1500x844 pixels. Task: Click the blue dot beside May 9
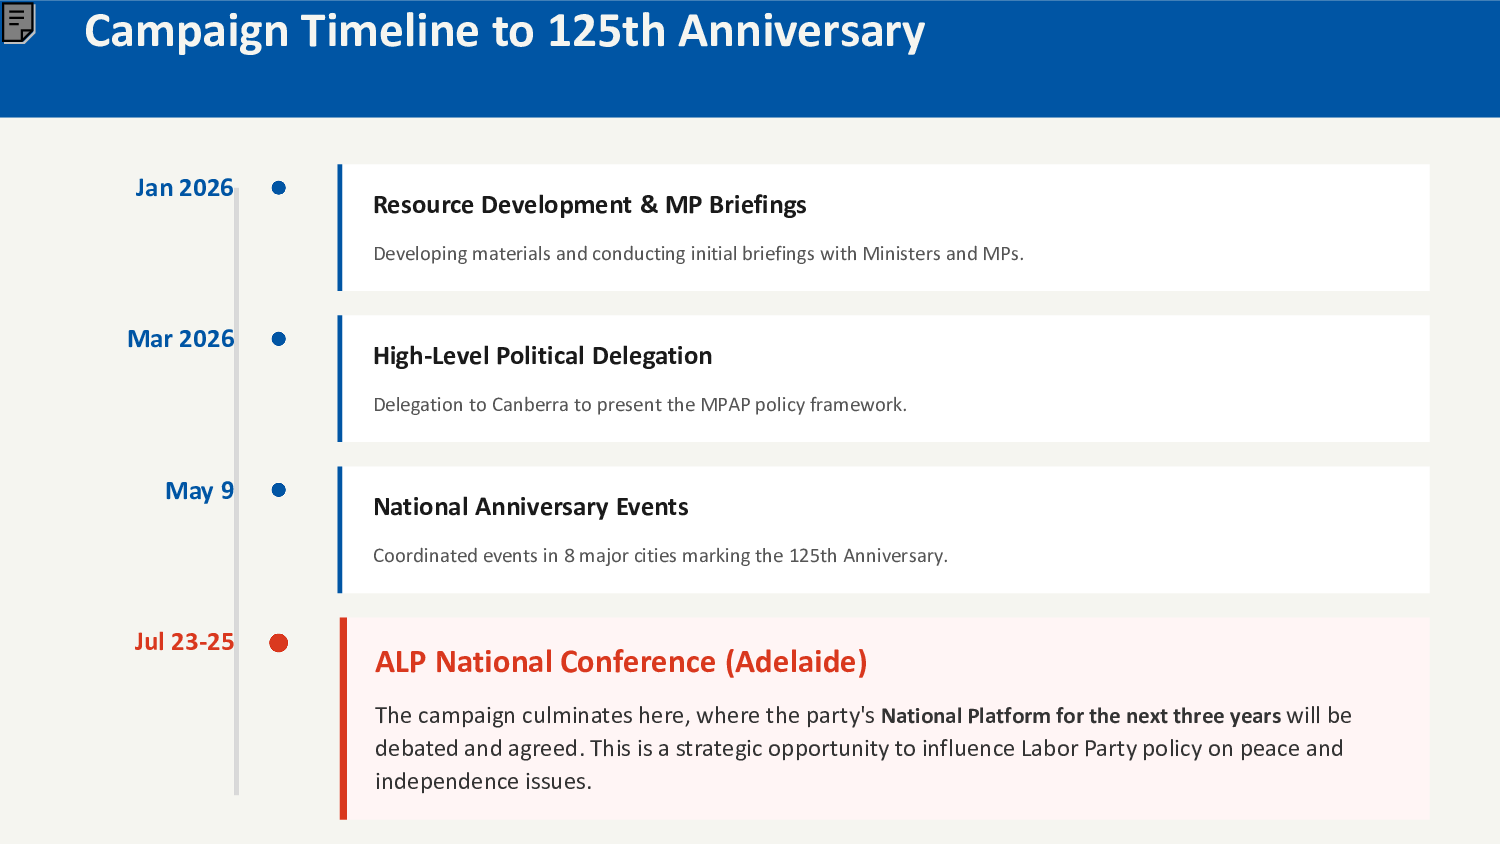pyautogui.click(x=279, y=490)
